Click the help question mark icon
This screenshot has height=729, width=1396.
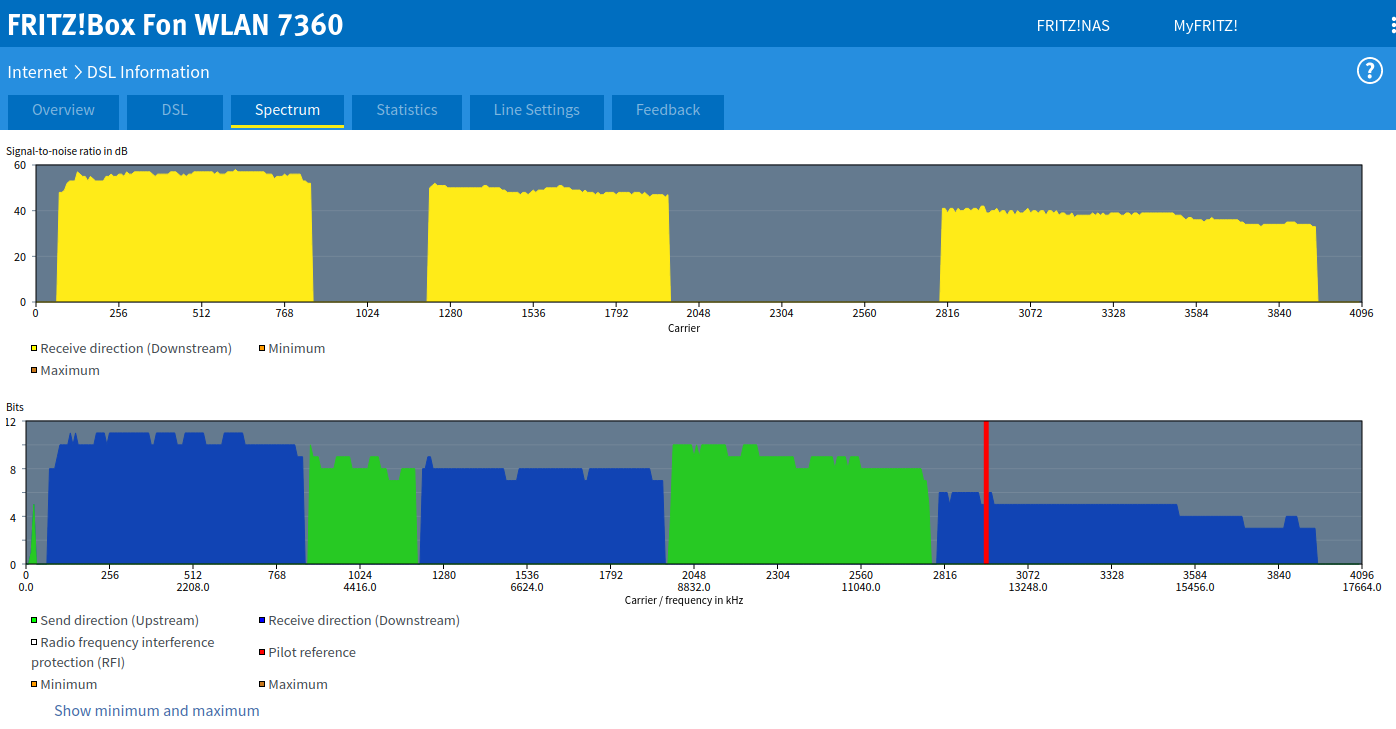(x=1369, y=71)
